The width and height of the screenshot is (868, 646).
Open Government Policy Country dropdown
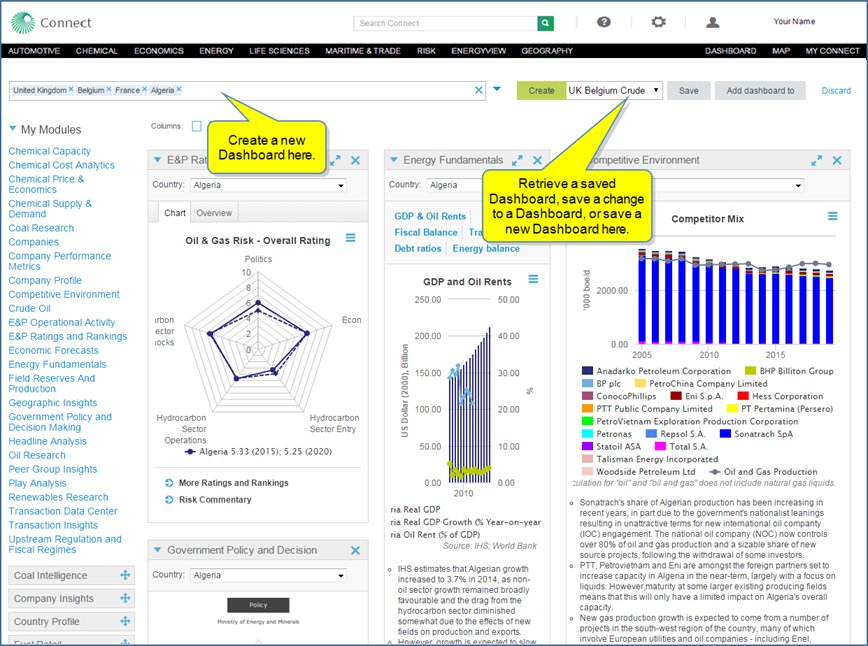click(x=268, y=575)
